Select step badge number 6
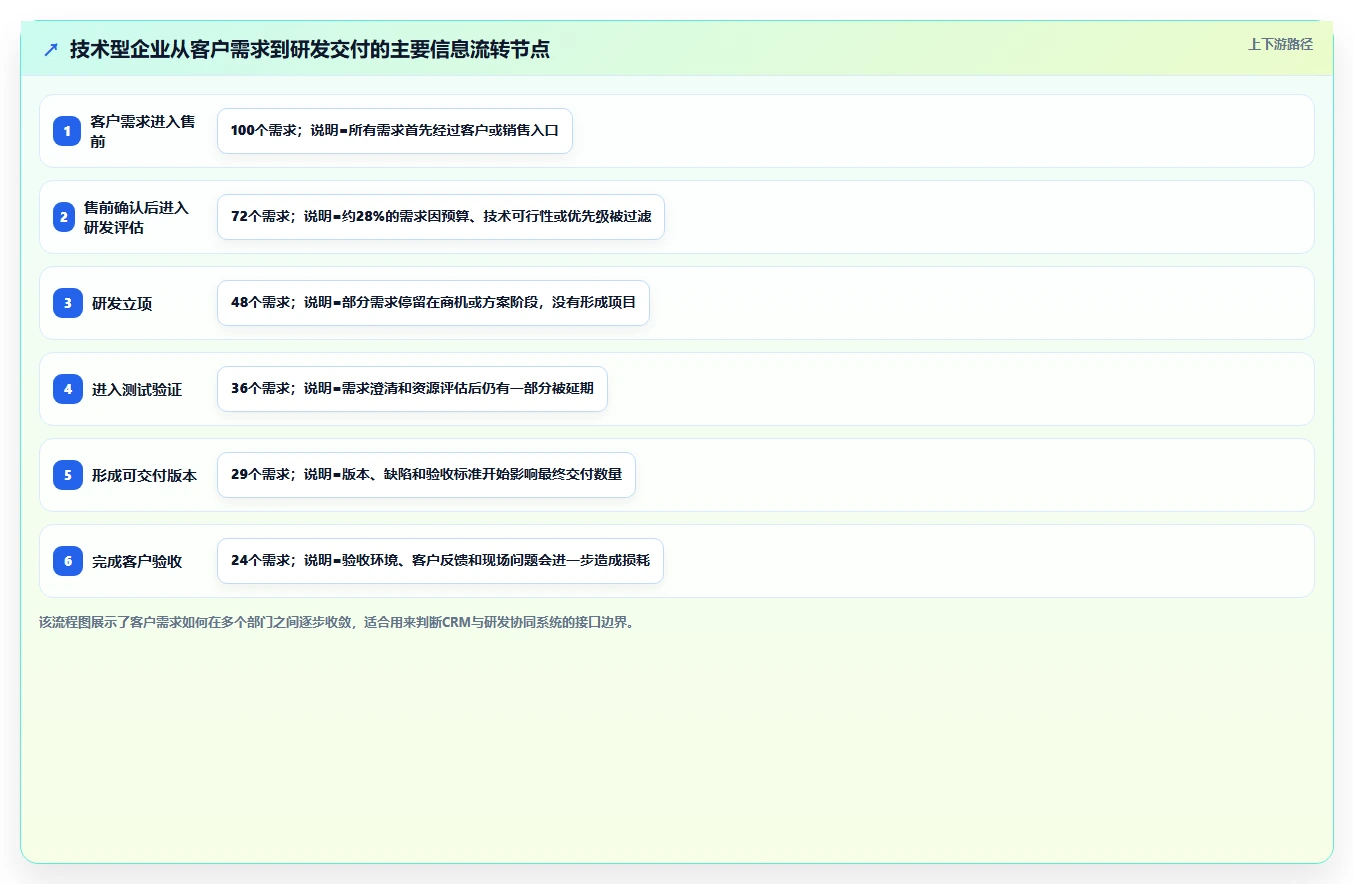The width and height of the screenshot is (1354, 884). (68, 561)
